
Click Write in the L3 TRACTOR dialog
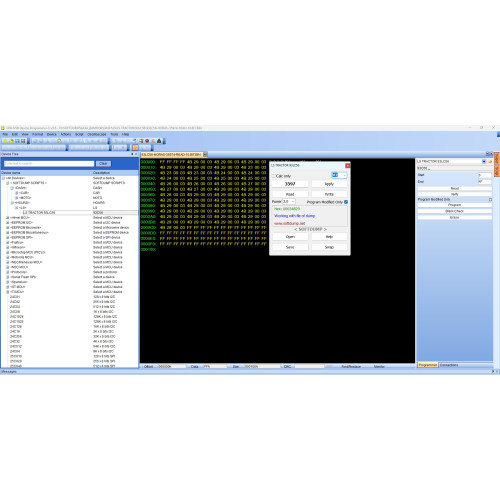coord(329,194)
